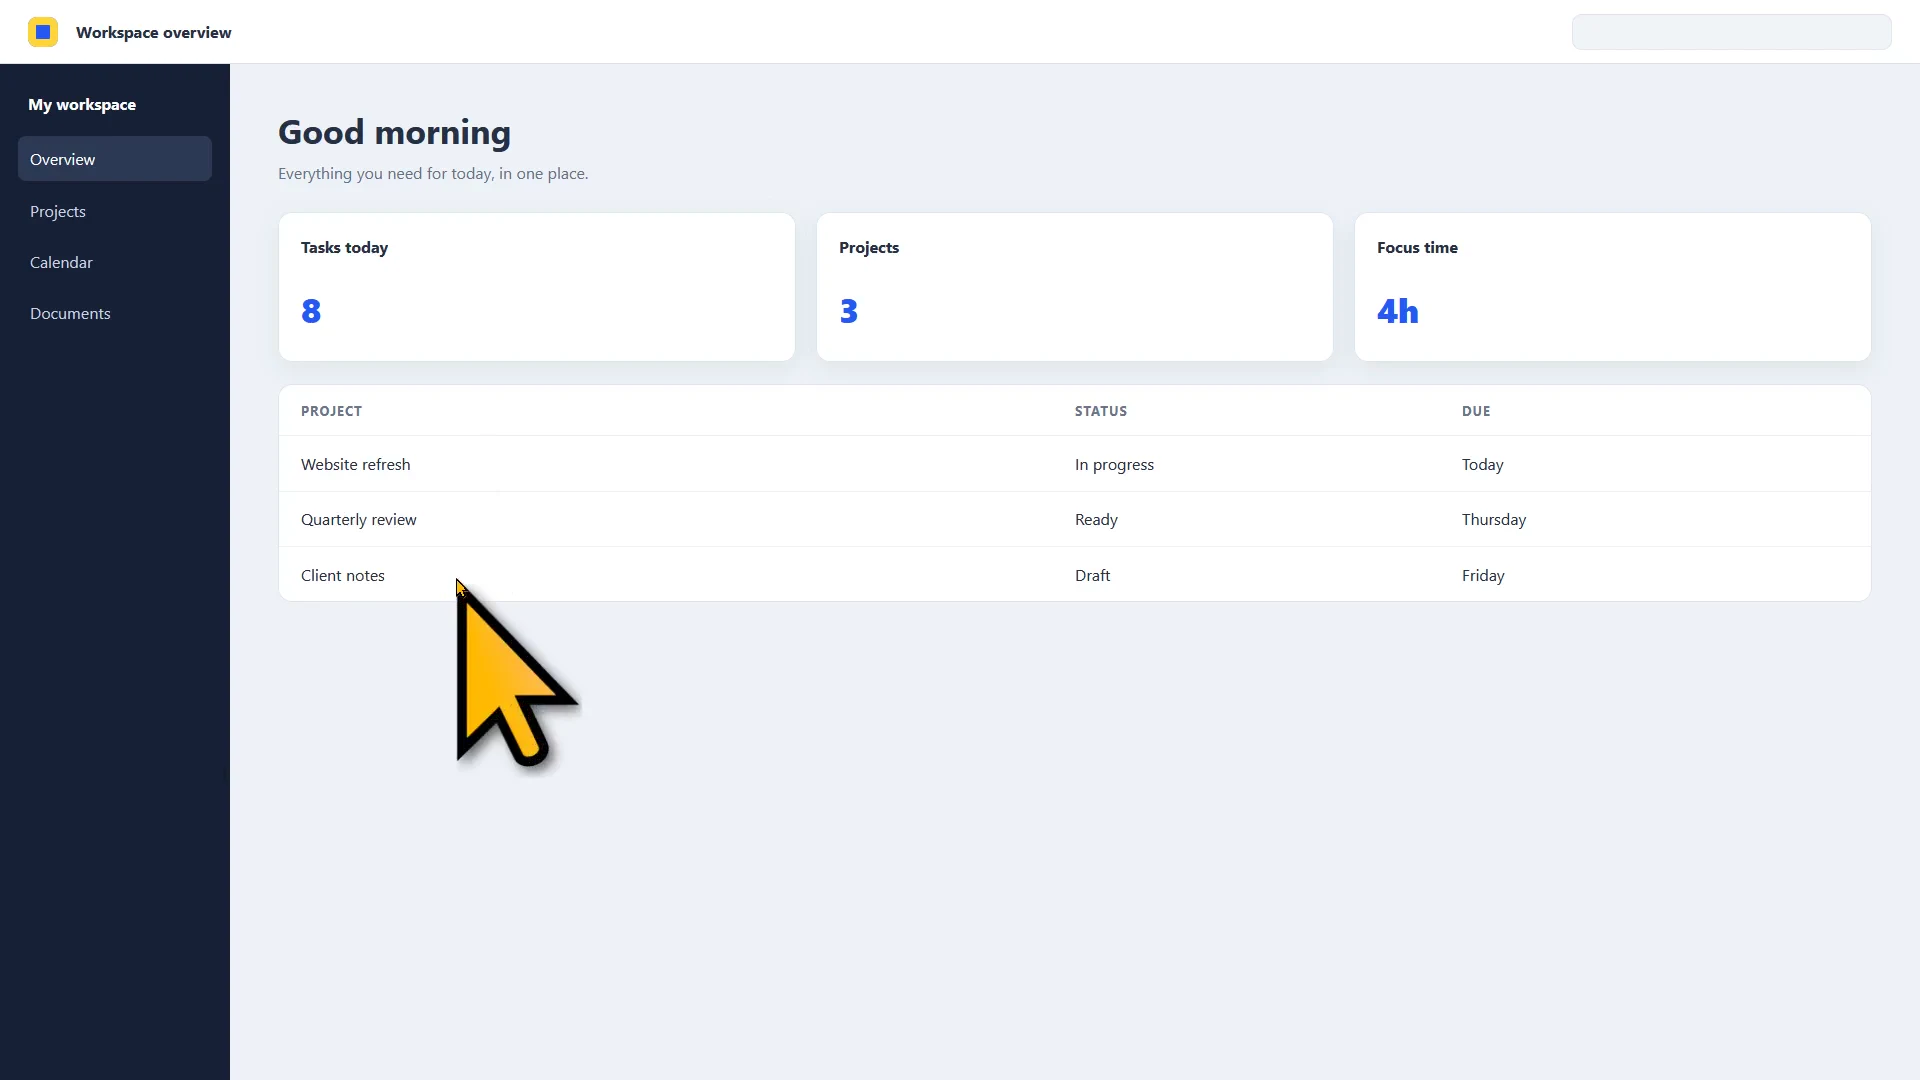Click the In progress status cell

pyautogui.click(x=1114, y=464)
